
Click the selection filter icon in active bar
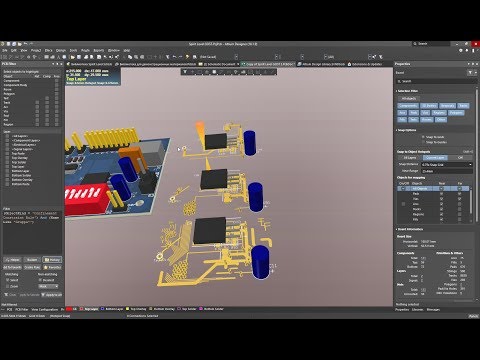click(185, 72)
